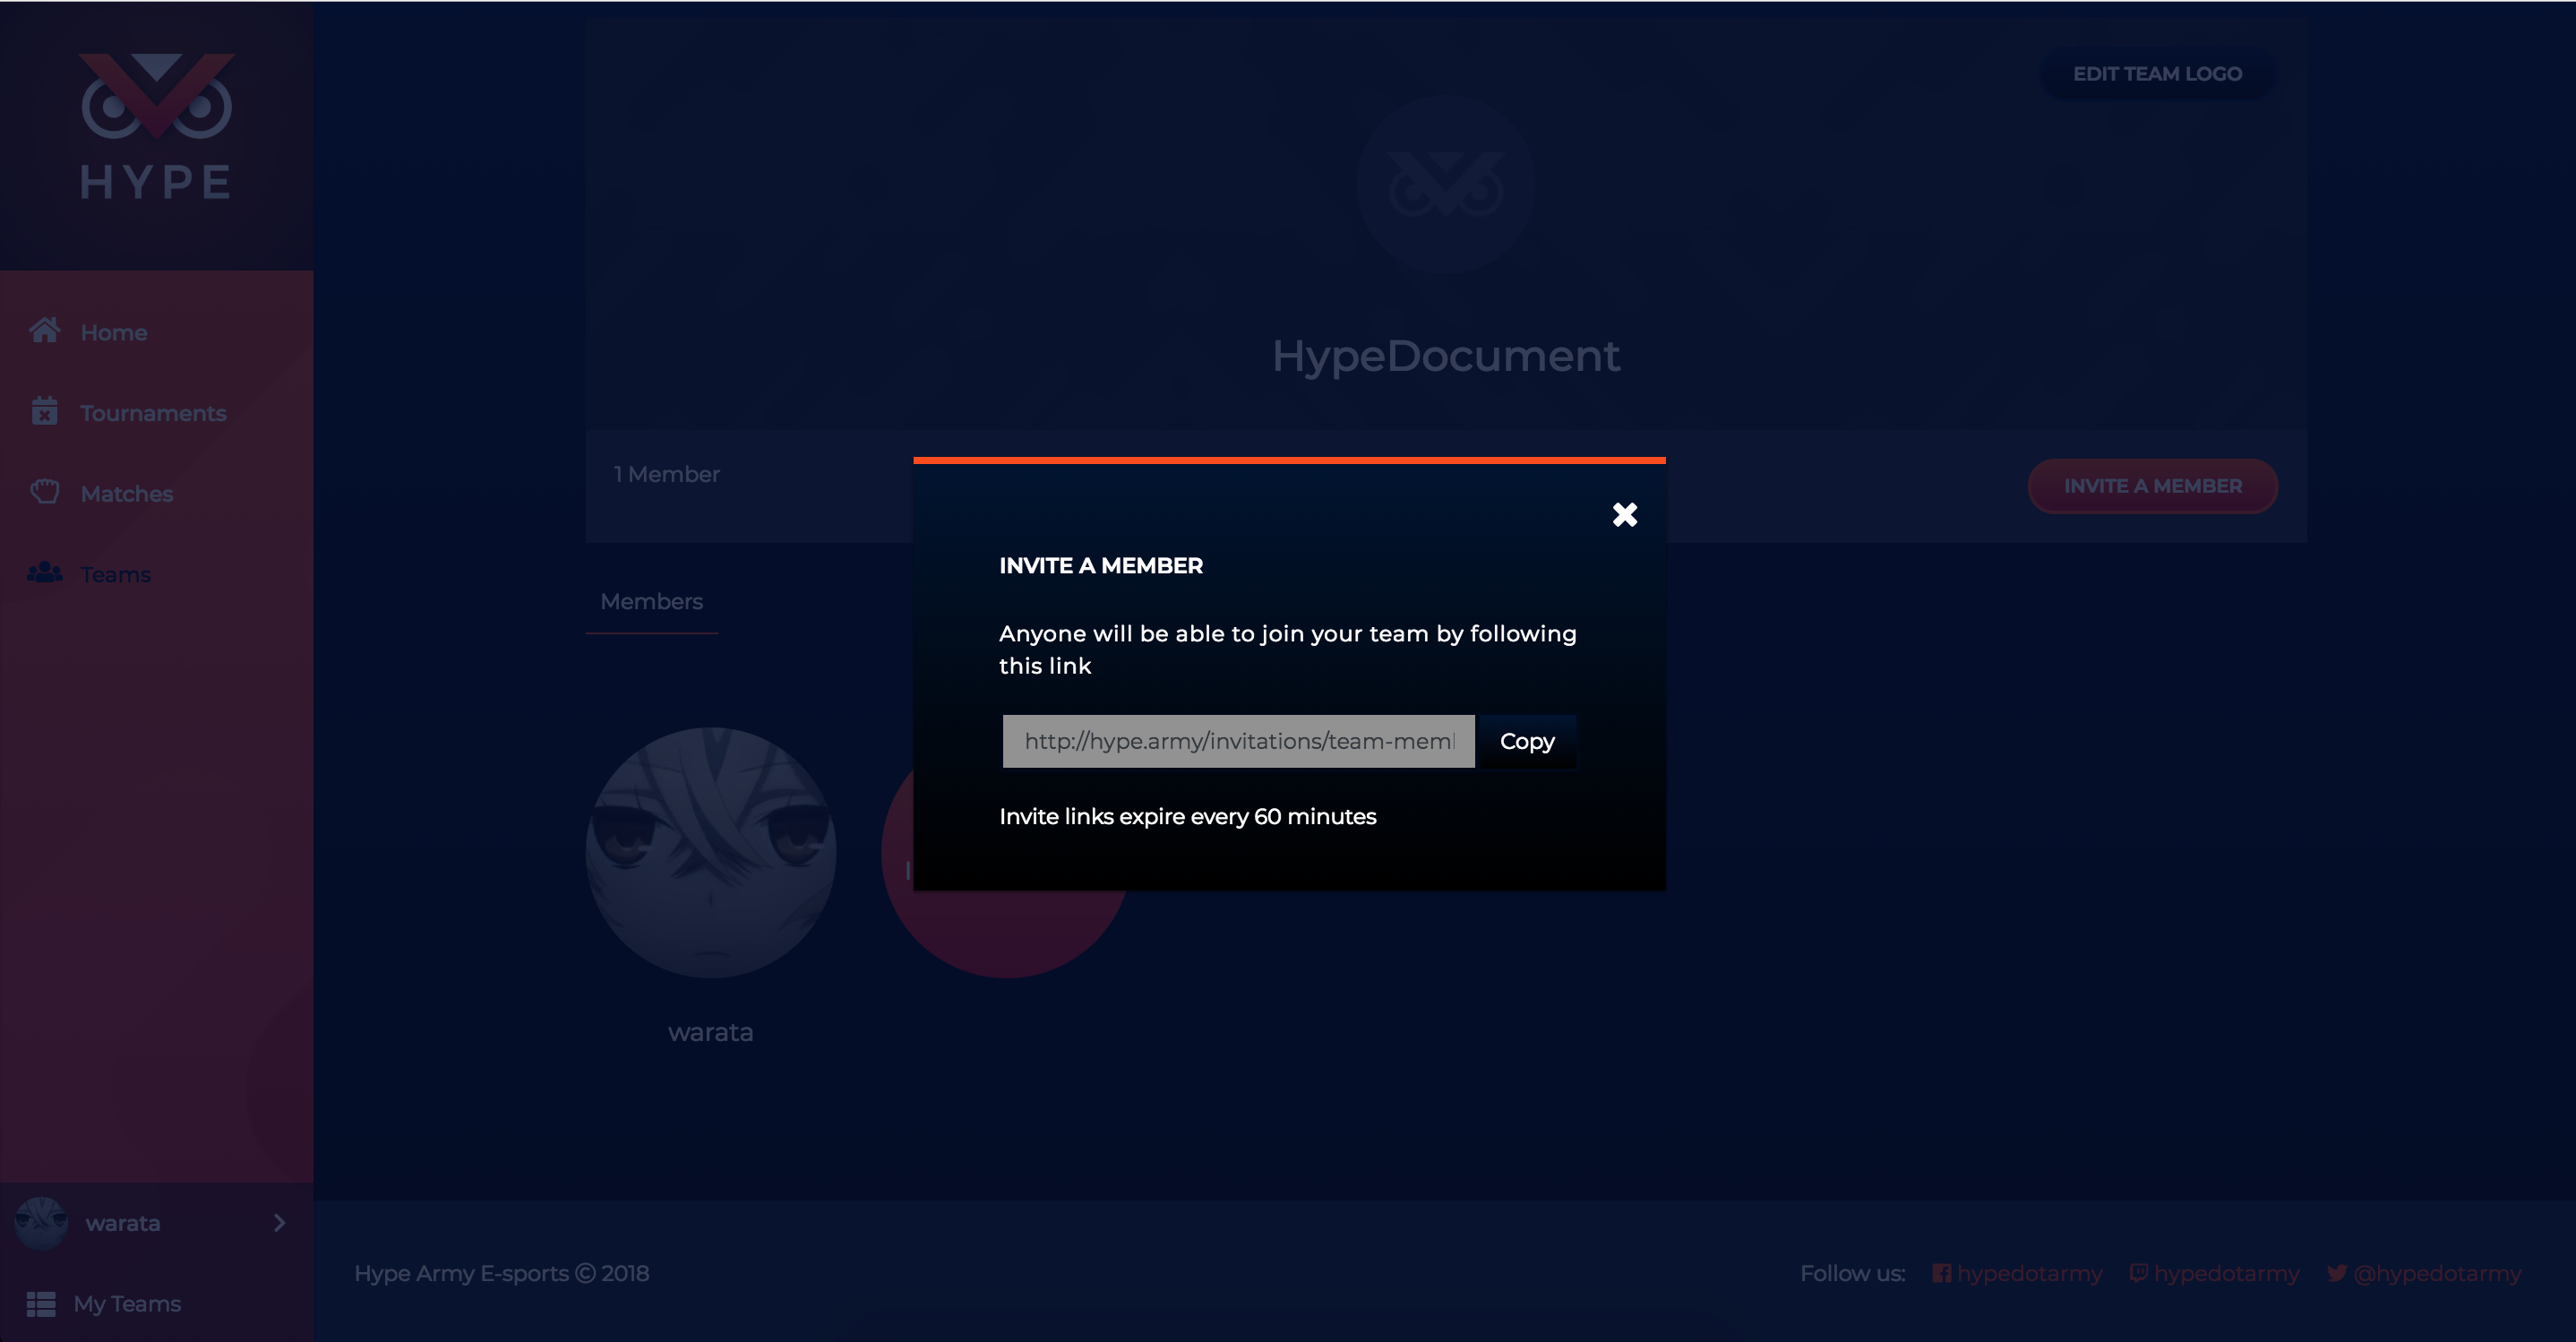2576x1342 pixels.
Task: Click the invitation URL text field
Action: tap(1238, 741)
